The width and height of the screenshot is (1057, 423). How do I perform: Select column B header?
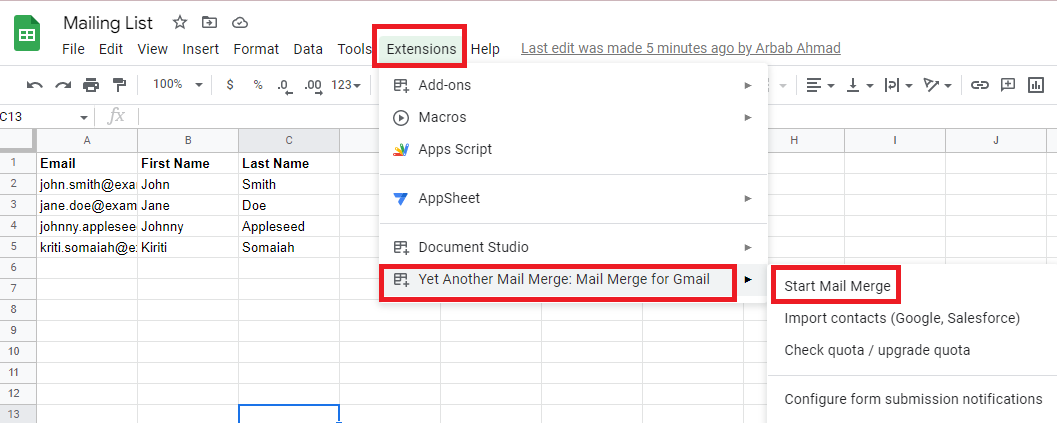coord(188,140)
